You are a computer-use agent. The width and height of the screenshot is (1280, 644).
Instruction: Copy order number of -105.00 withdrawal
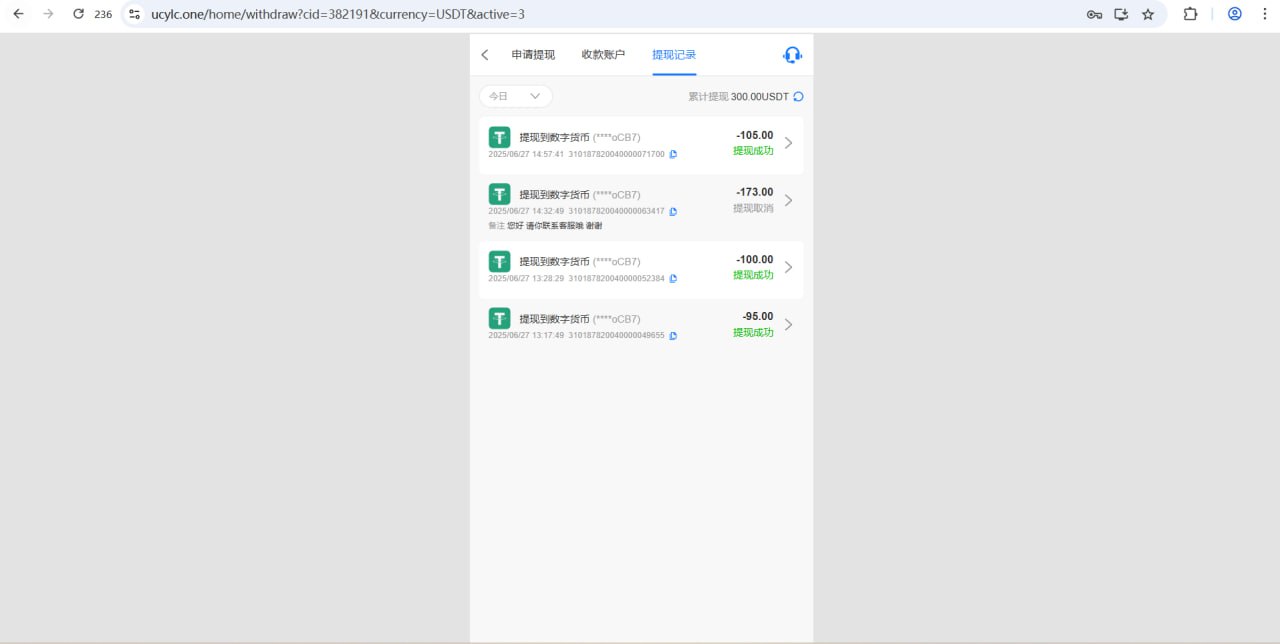(673, 154)
